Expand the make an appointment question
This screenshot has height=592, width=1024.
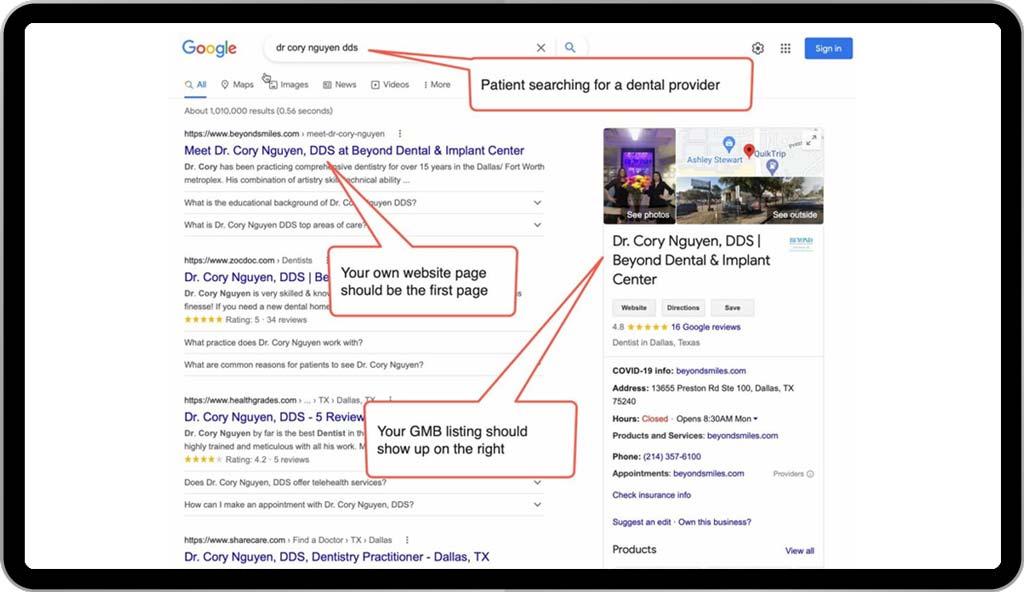point(363,504)
